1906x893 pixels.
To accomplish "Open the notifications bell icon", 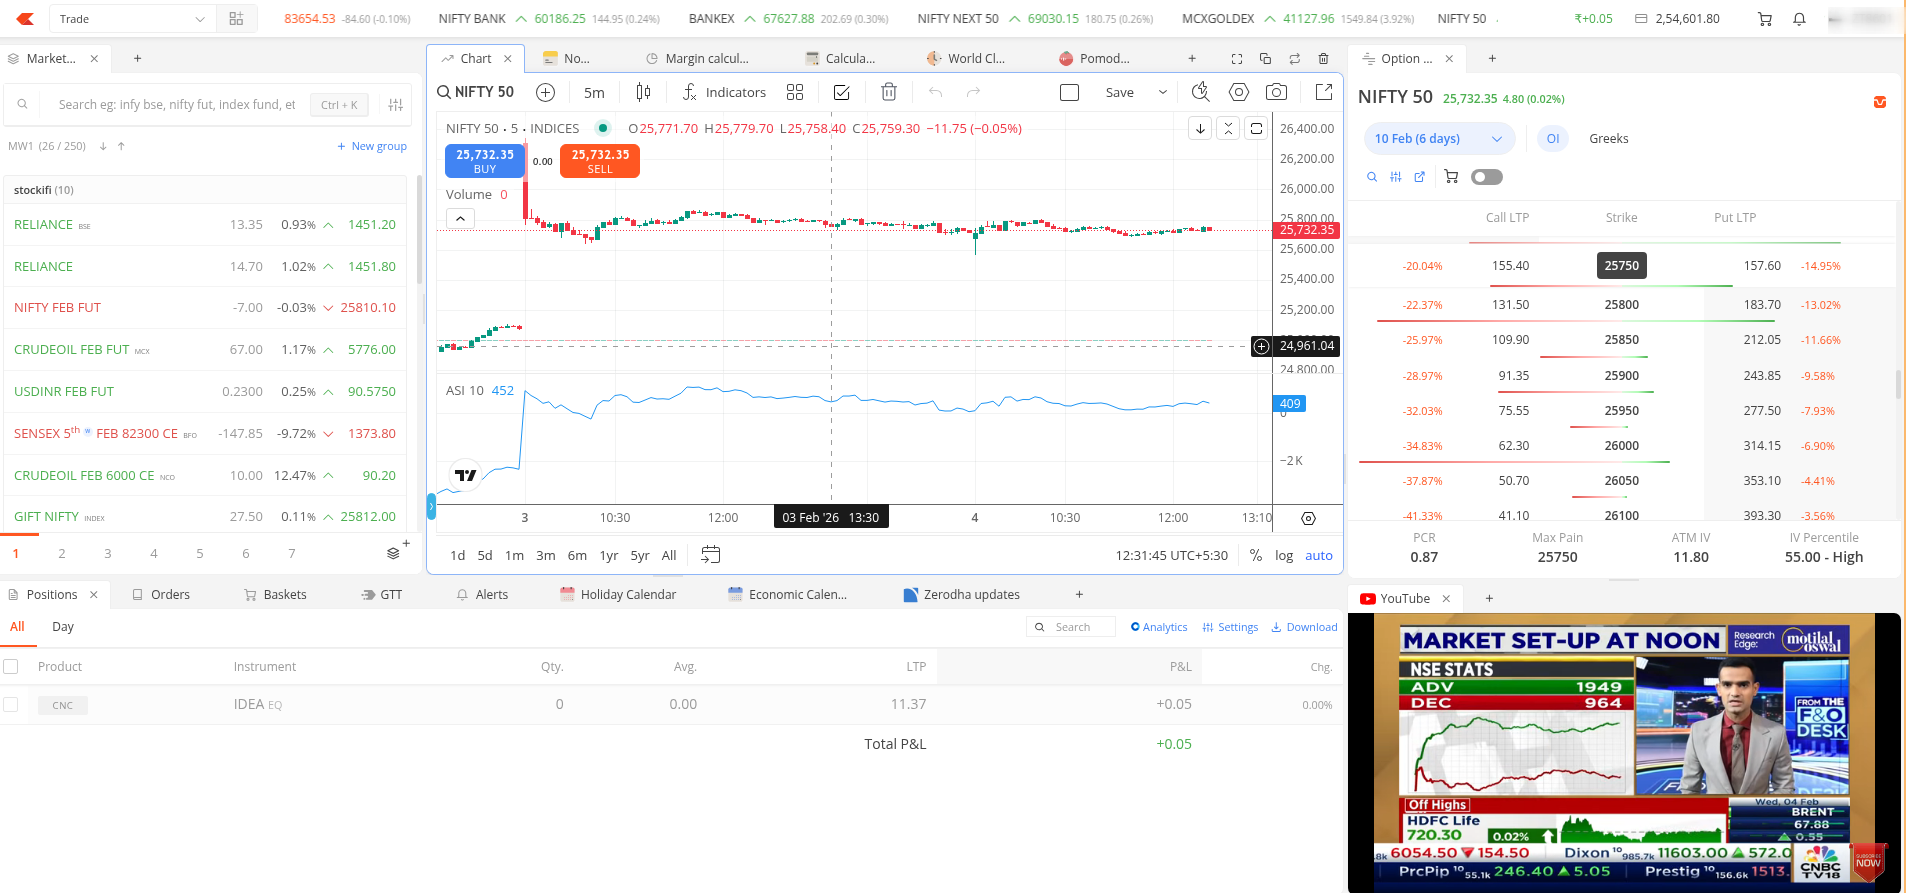I will pyautogui.click(x=1799, y=19).
